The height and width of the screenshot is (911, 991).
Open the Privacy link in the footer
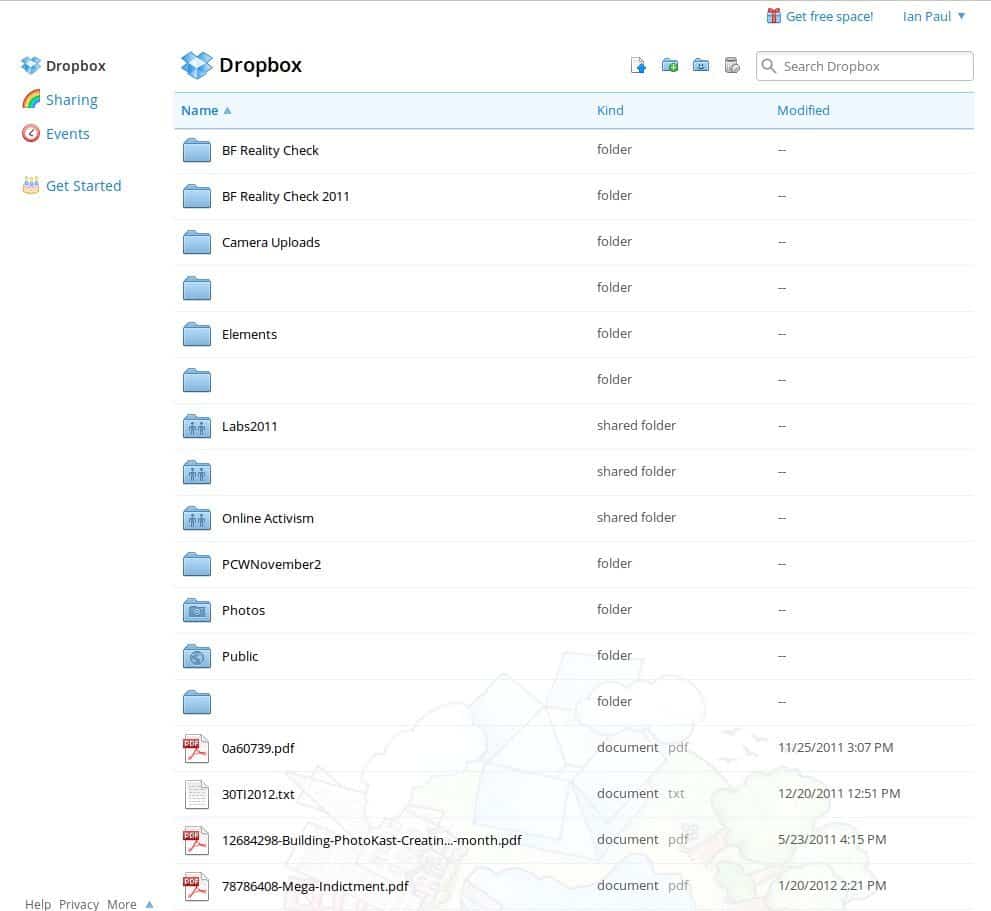tap(79, 904)
